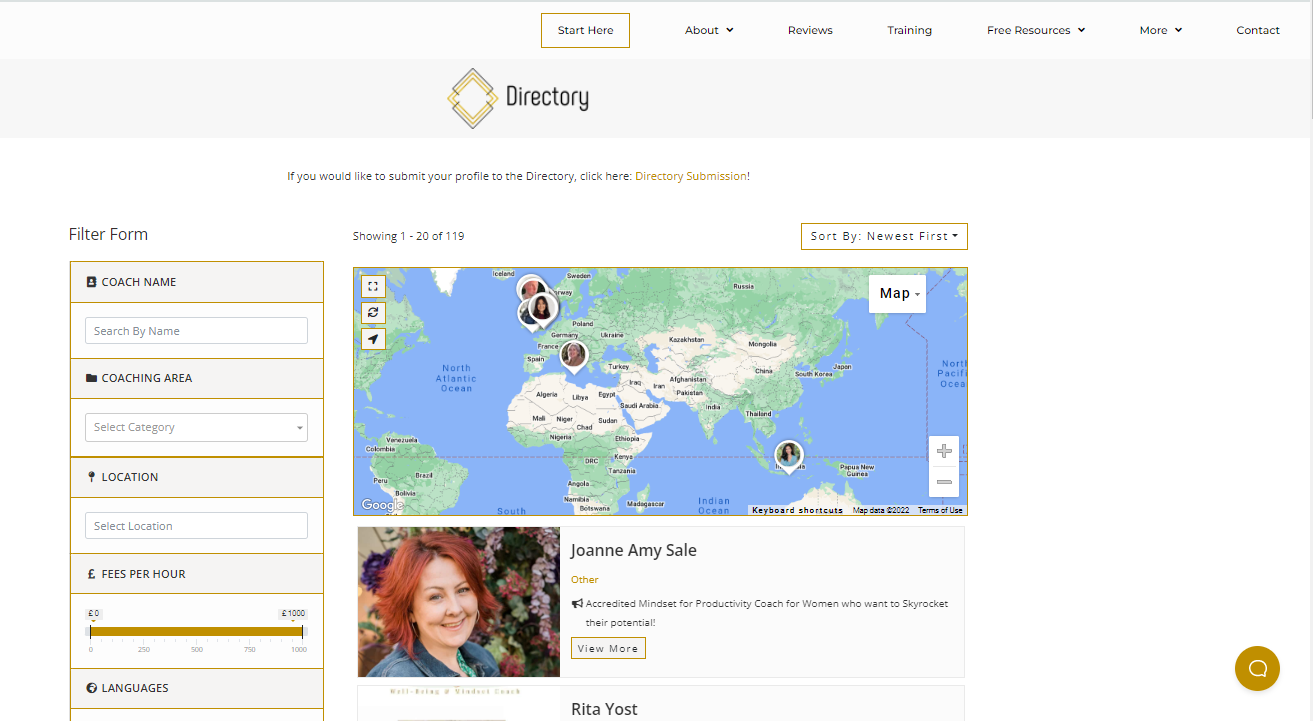Image resolution: width=1313 pixels, height=721 pixels.
Task: Open the Select Category dropdown
Action: (196, 427)
